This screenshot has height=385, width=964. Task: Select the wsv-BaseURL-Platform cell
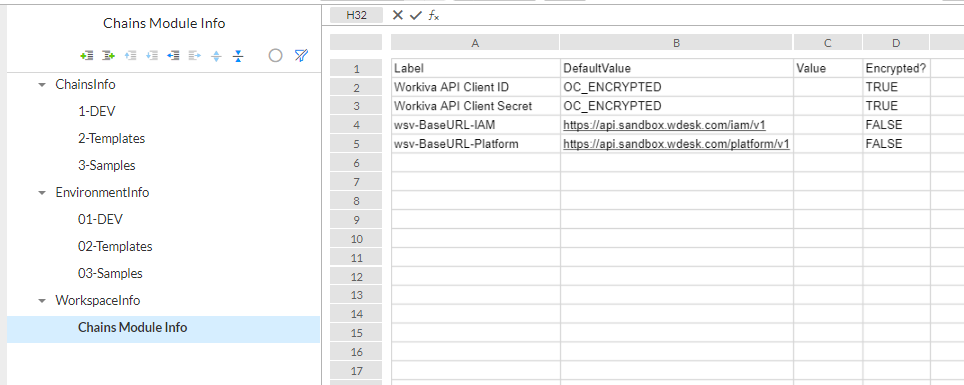pyautogui.click(x=475, y=144)
